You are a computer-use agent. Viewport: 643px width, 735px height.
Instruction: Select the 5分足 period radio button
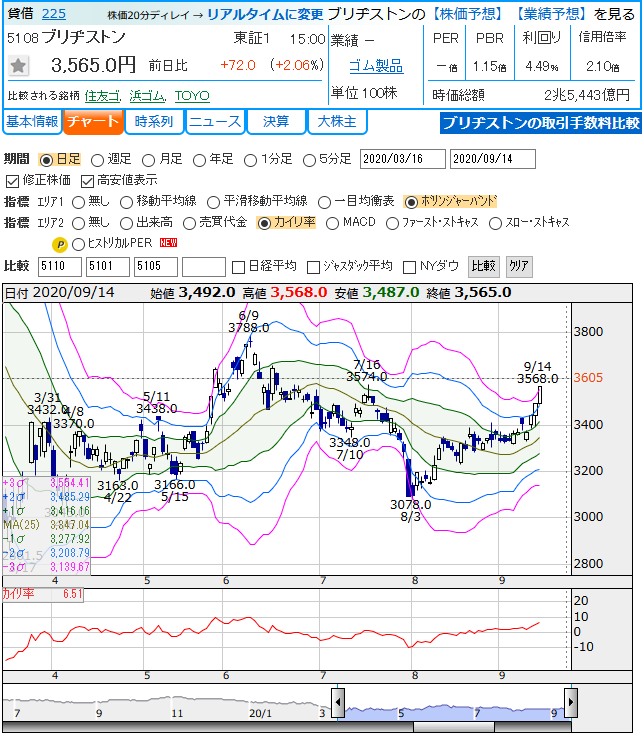pos(309,160)
